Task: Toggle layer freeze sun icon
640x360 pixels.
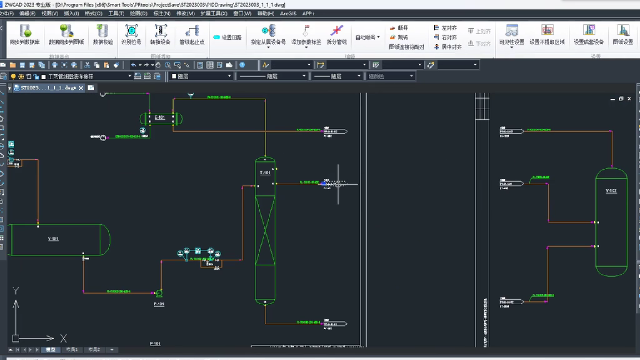Action: (x=21, y=76)
